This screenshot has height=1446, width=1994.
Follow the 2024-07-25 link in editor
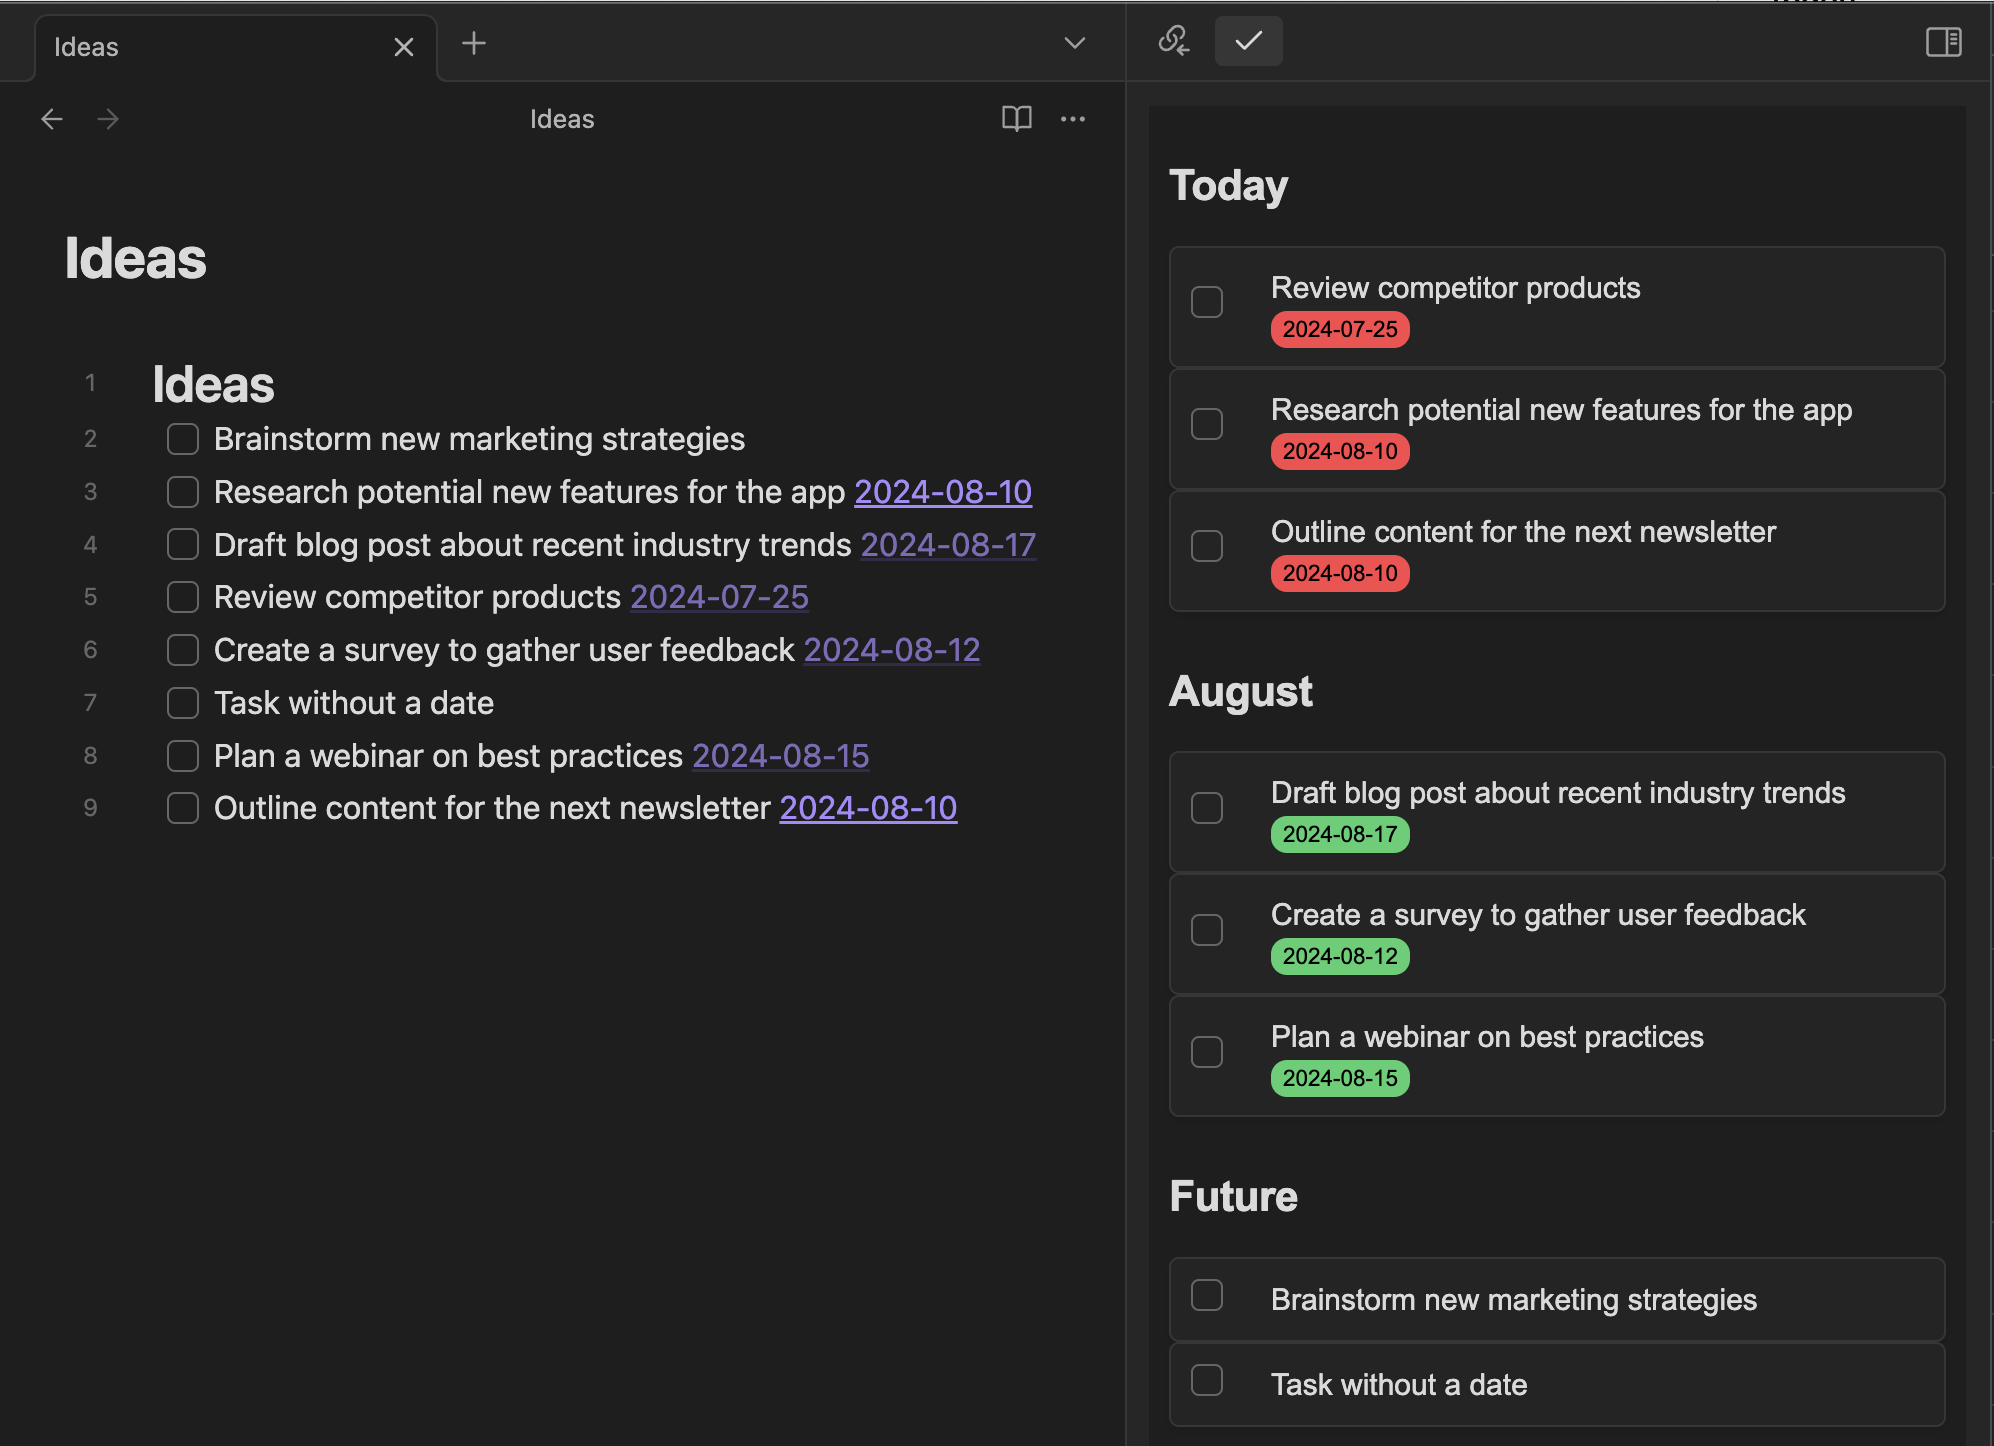coord(719,597)
